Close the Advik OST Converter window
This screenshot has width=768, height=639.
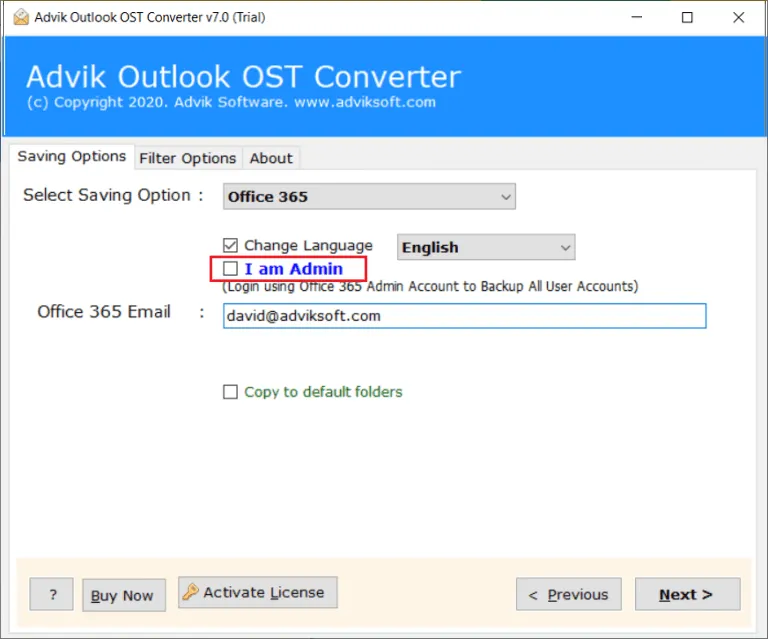click(x=739, y=17)
